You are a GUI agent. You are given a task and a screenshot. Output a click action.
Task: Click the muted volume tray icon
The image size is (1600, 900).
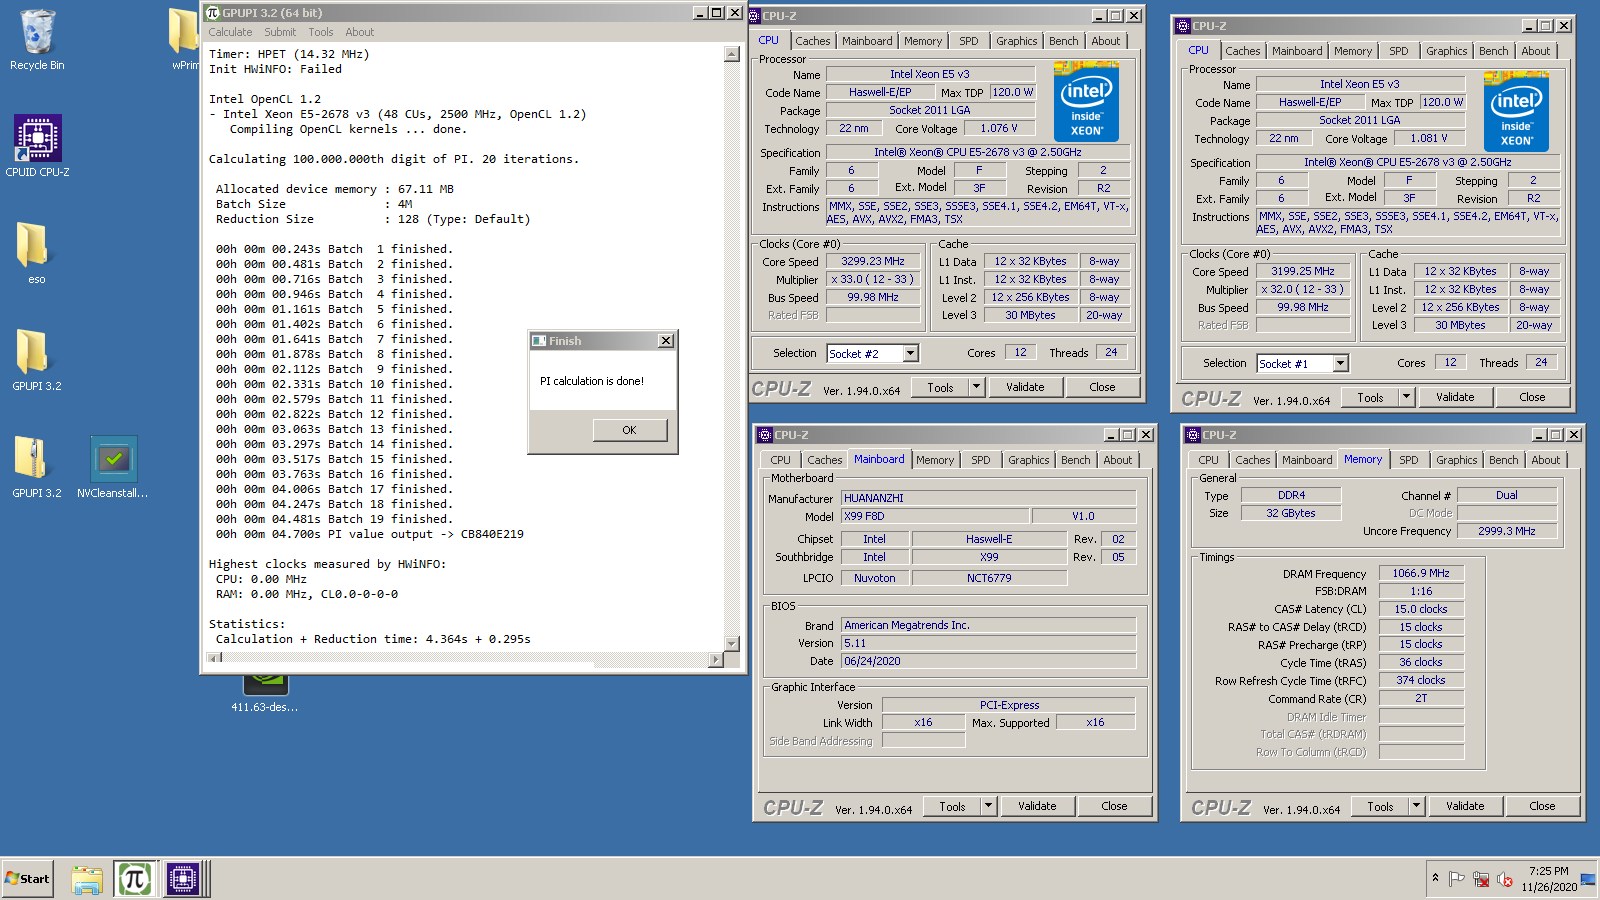point(1505,880)
